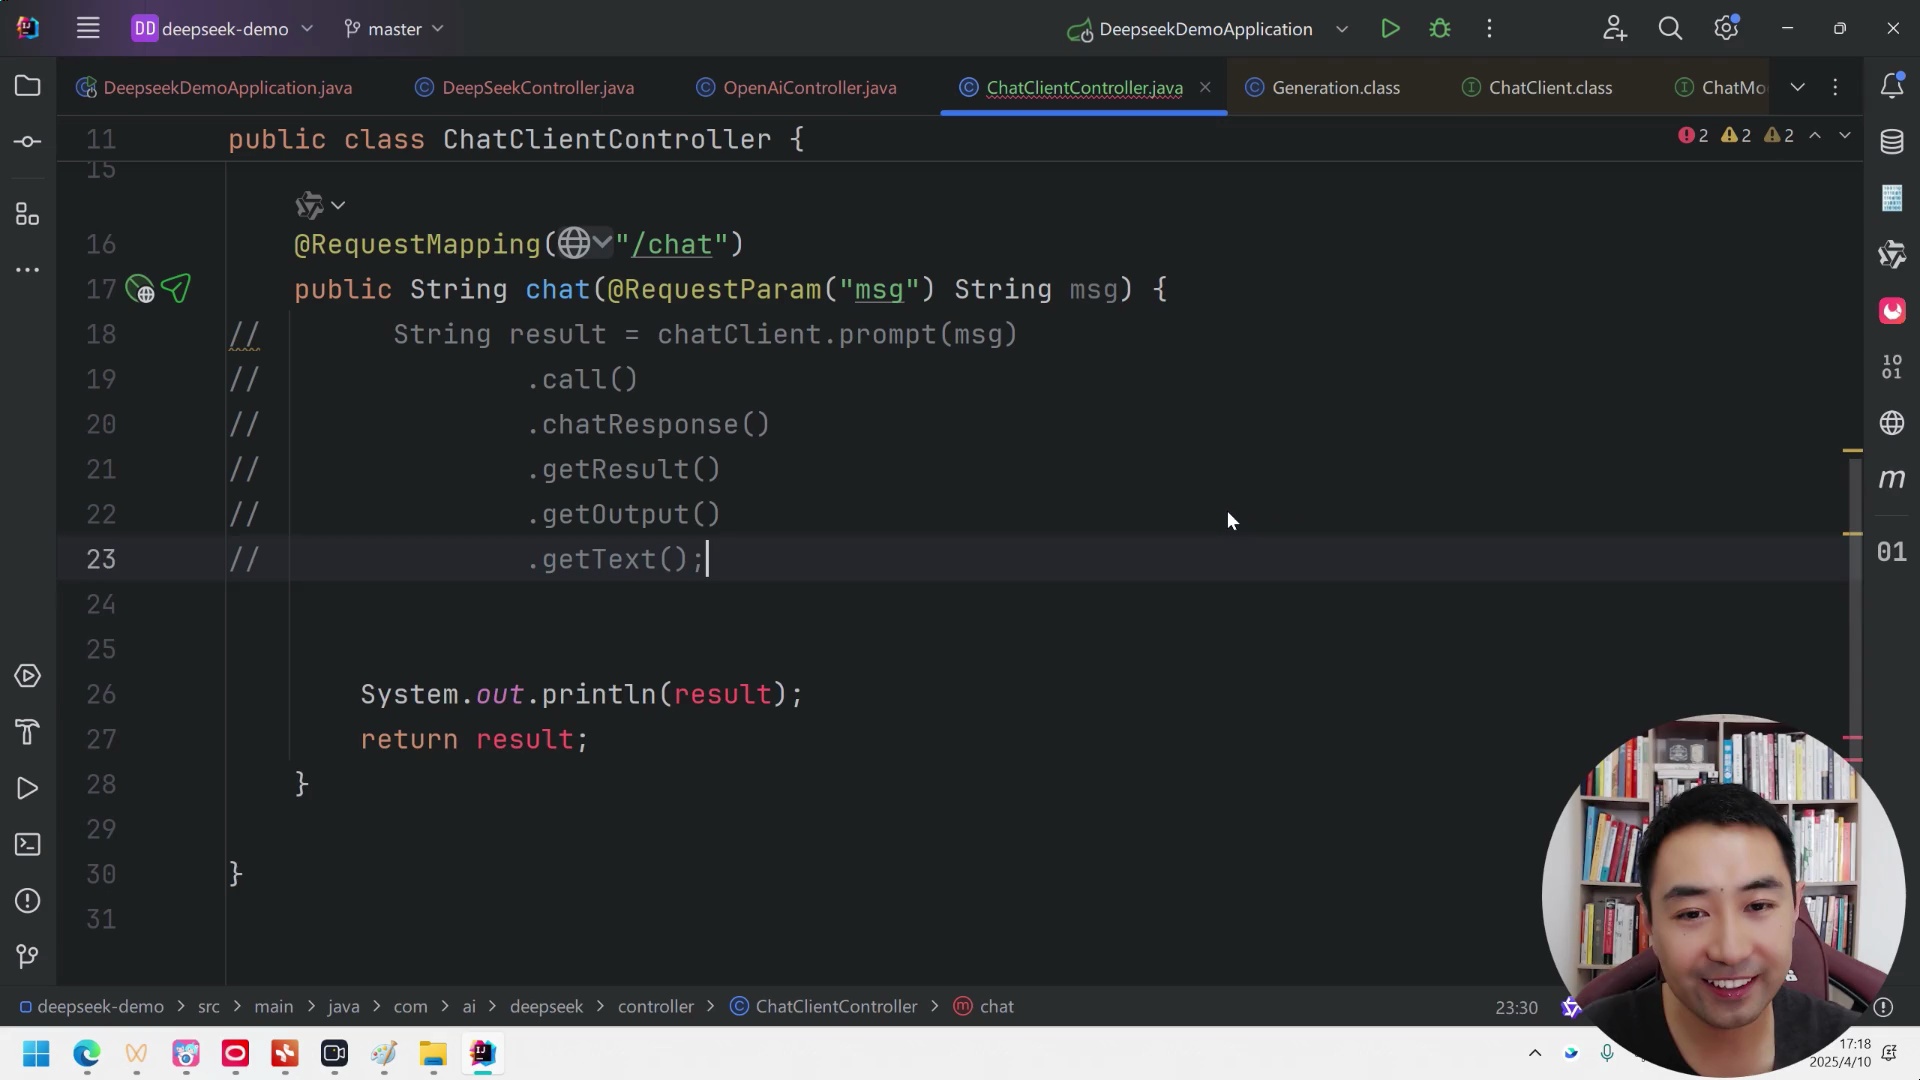Click the controller breadcrumb in navigation bar

(x=655, y=1007)
